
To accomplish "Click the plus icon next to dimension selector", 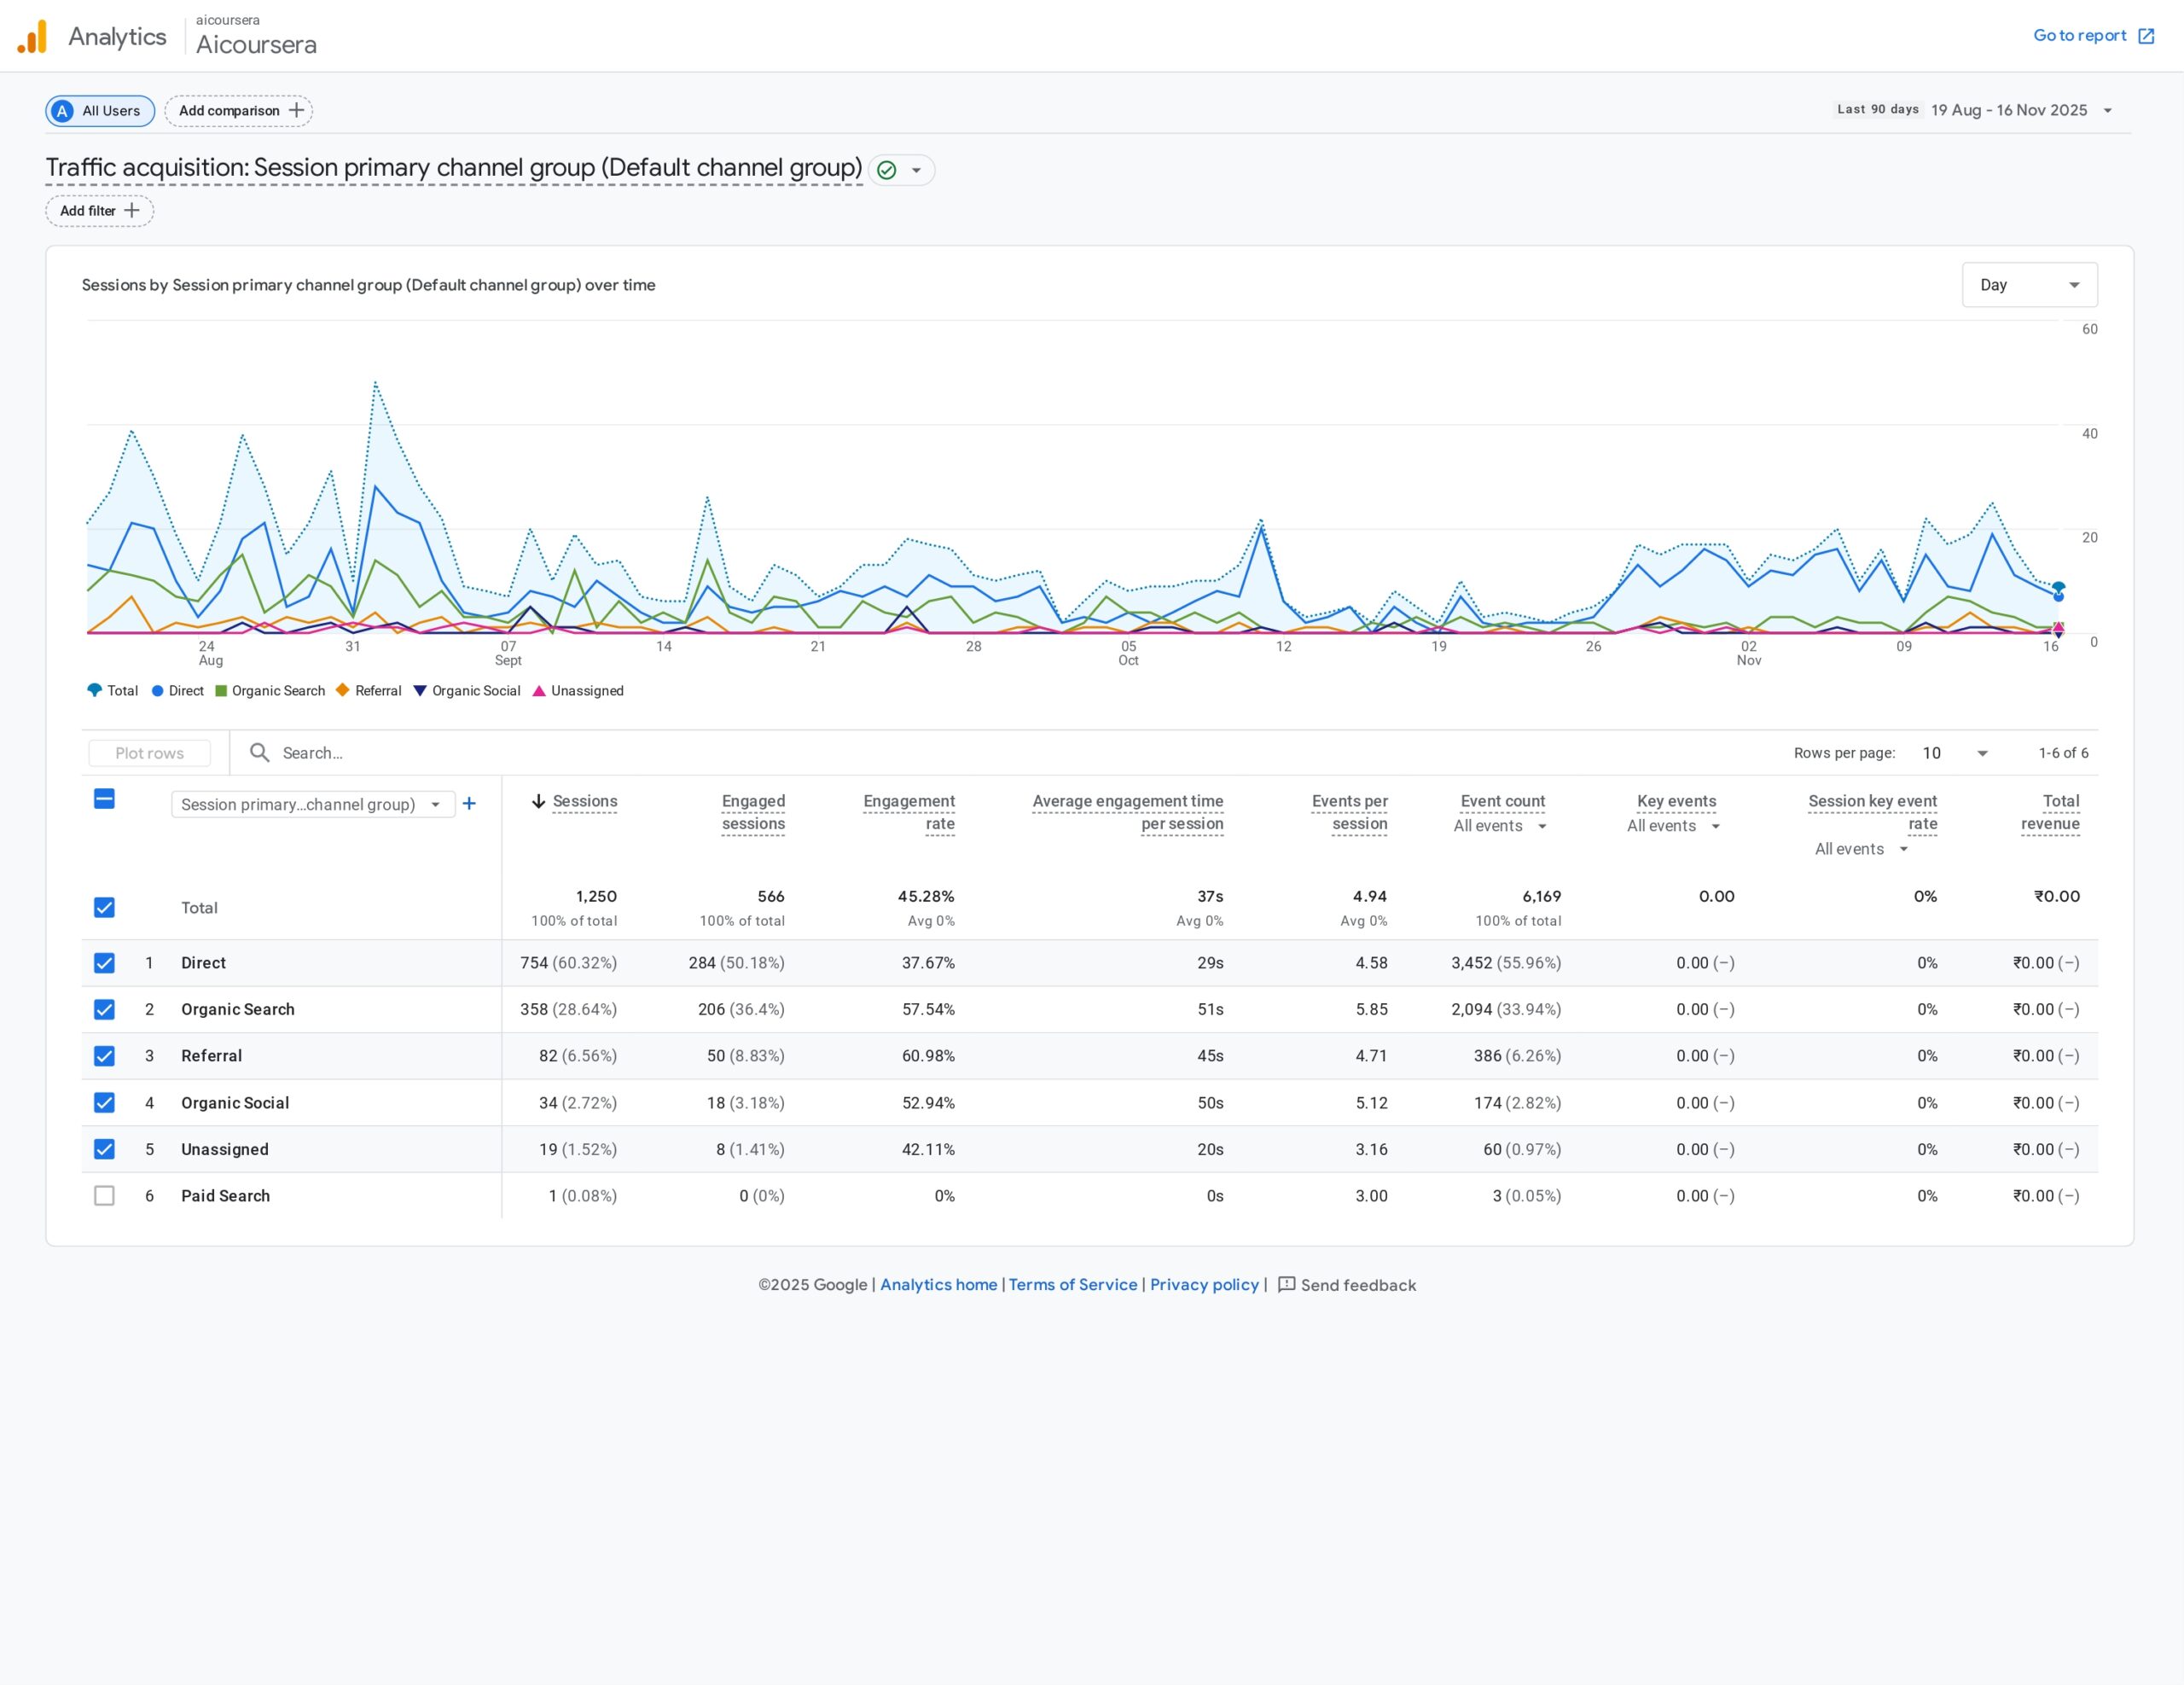I will pyautogui.click(x=469, y=804).
